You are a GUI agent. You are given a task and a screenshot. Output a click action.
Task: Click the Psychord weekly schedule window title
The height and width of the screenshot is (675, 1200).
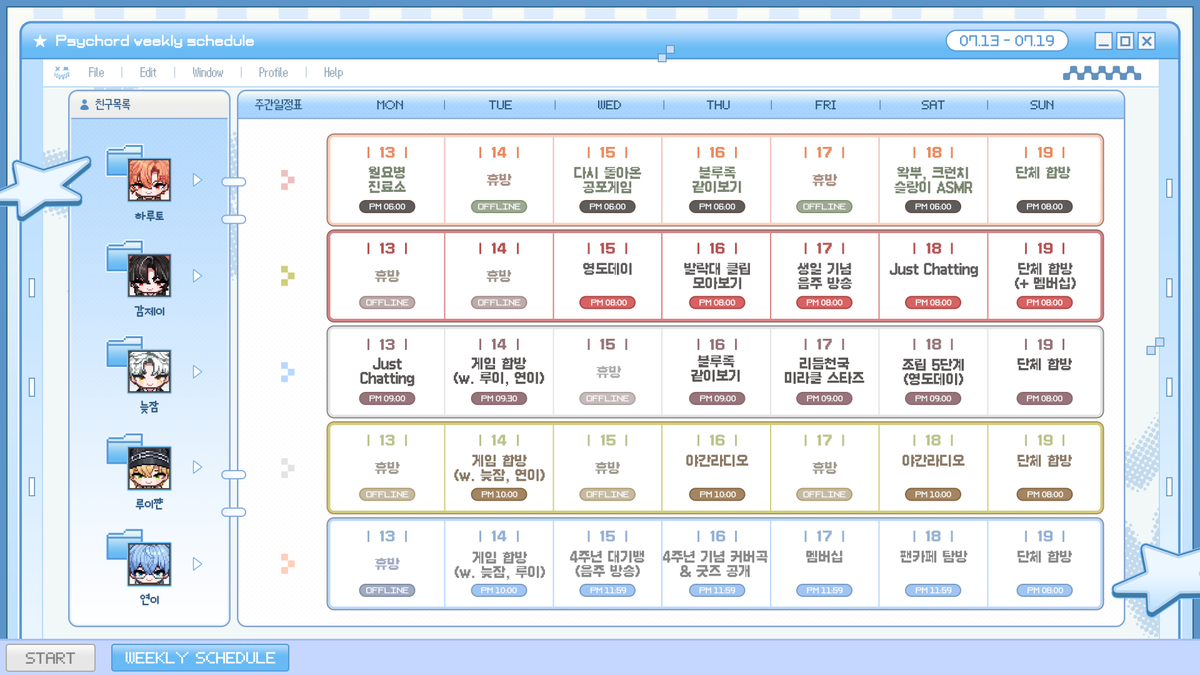tap(155, 41)
